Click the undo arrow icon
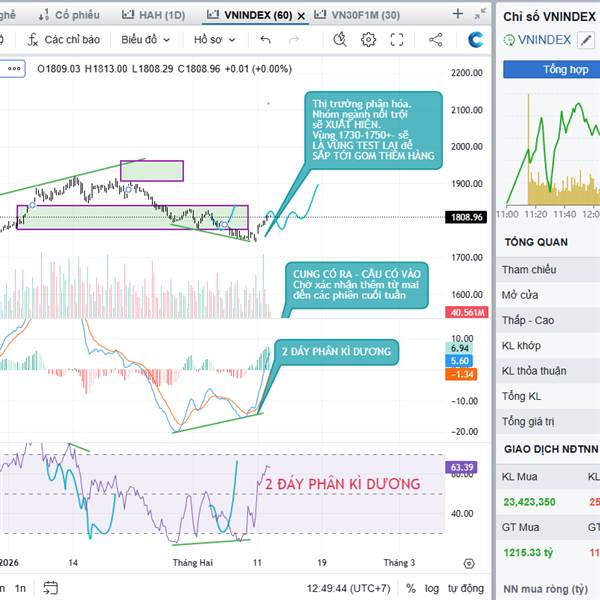Screen dimensions: 600x600 tap(265, 39)
